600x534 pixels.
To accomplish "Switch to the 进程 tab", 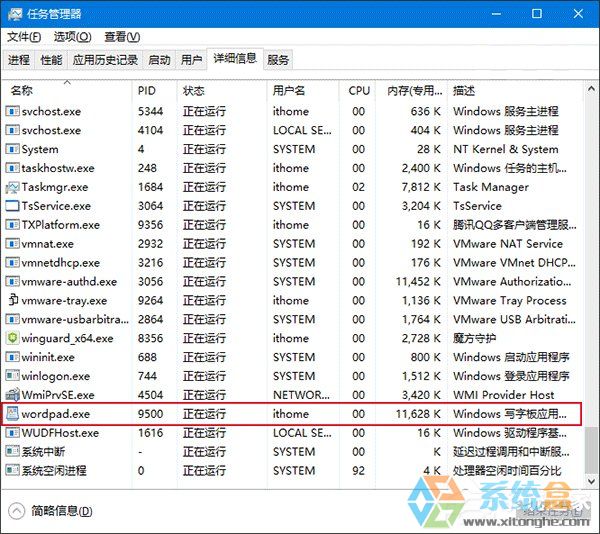I will [19, 60].
